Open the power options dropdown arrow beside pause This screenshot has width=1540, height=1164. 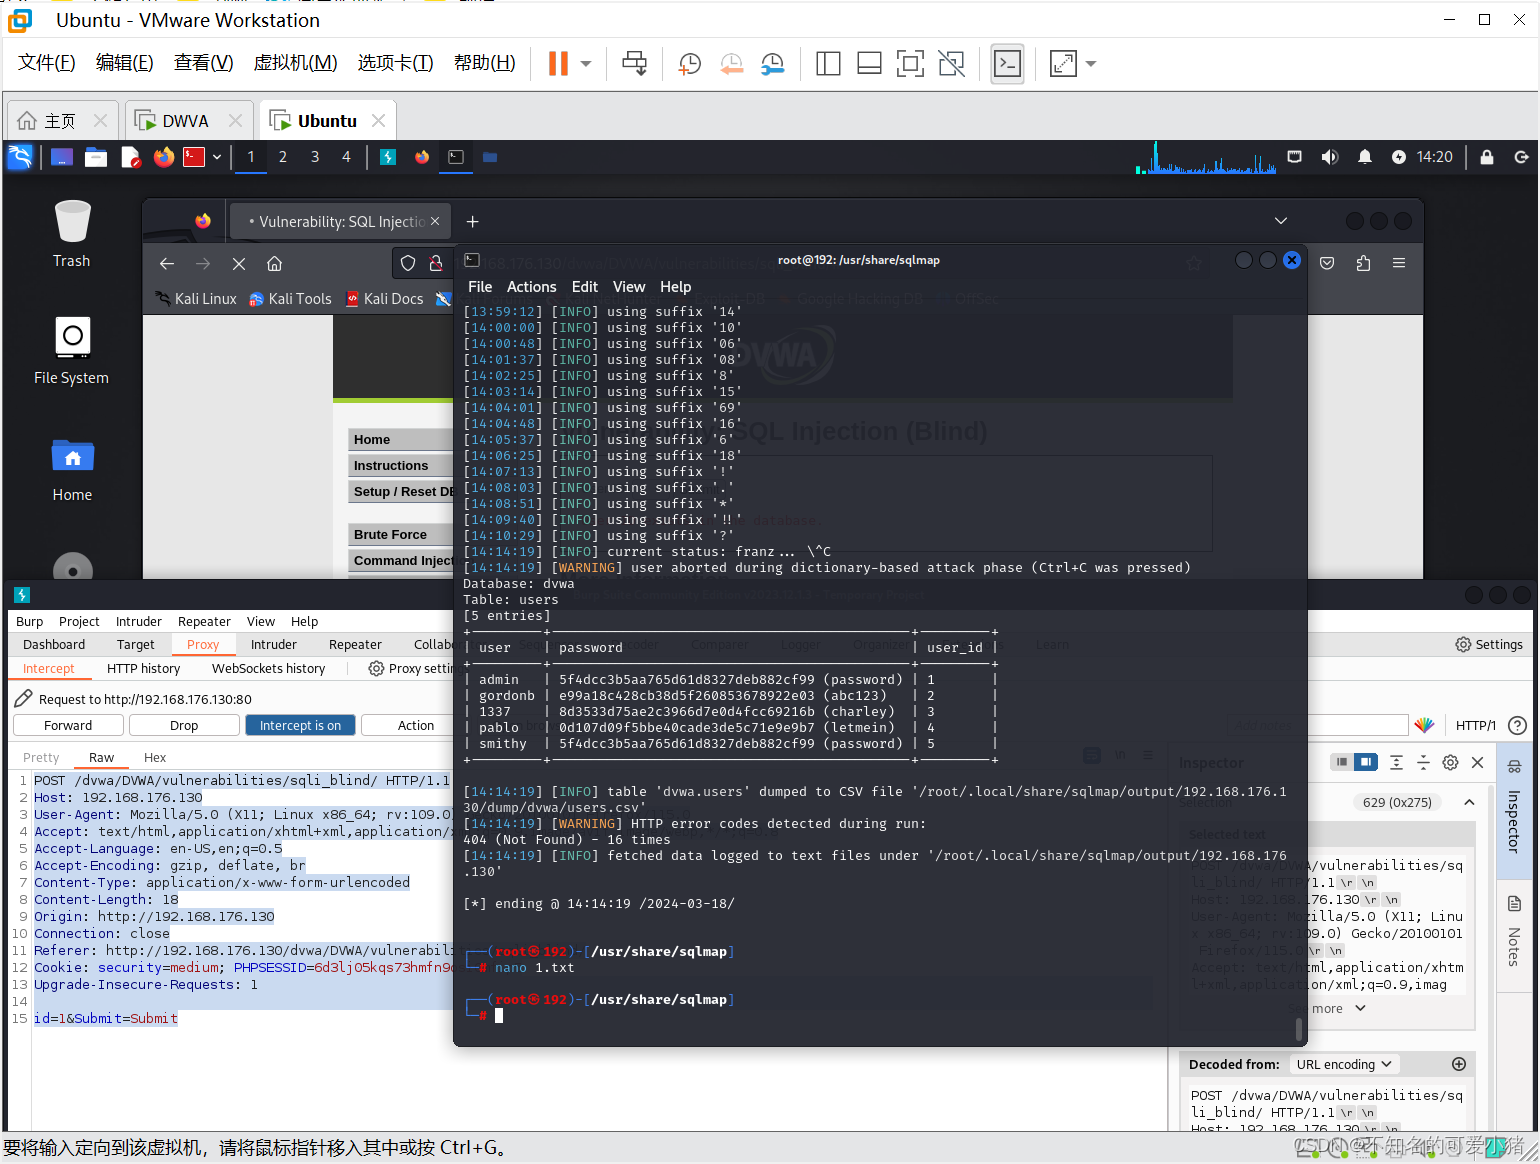click(586, 64)
